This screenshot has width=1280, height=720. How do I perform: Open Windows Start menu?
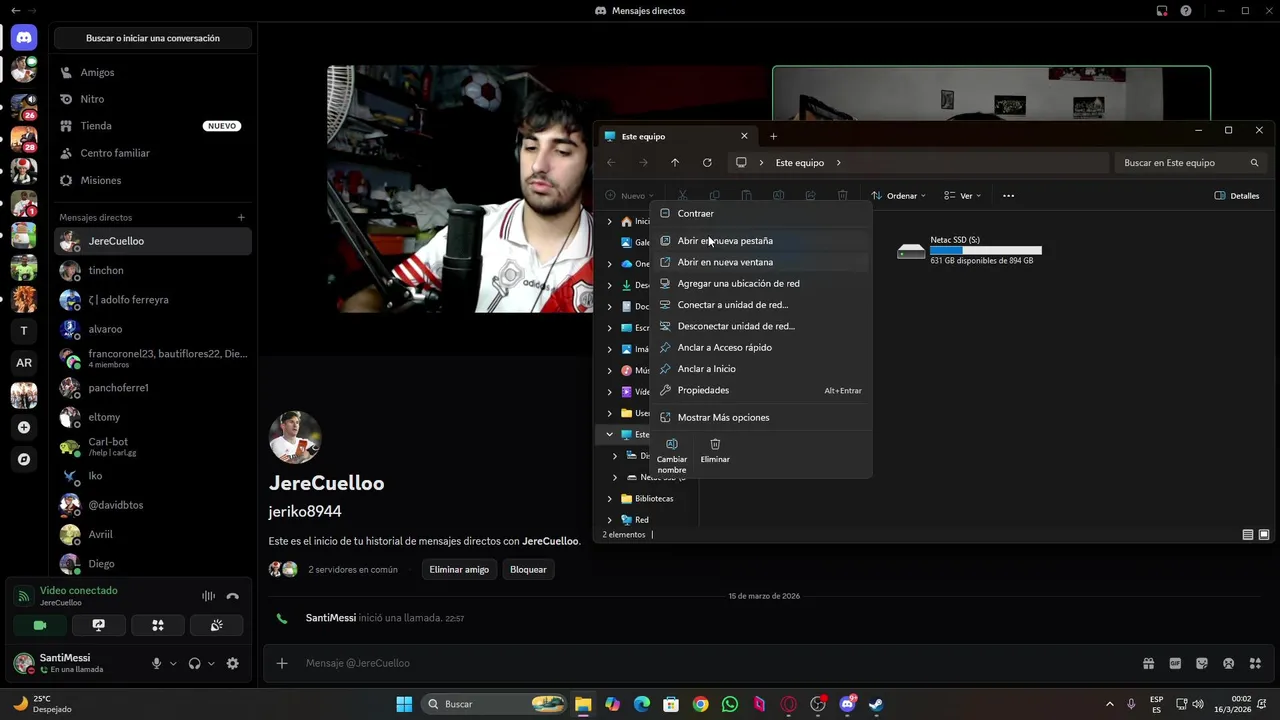tap(404, 704)
